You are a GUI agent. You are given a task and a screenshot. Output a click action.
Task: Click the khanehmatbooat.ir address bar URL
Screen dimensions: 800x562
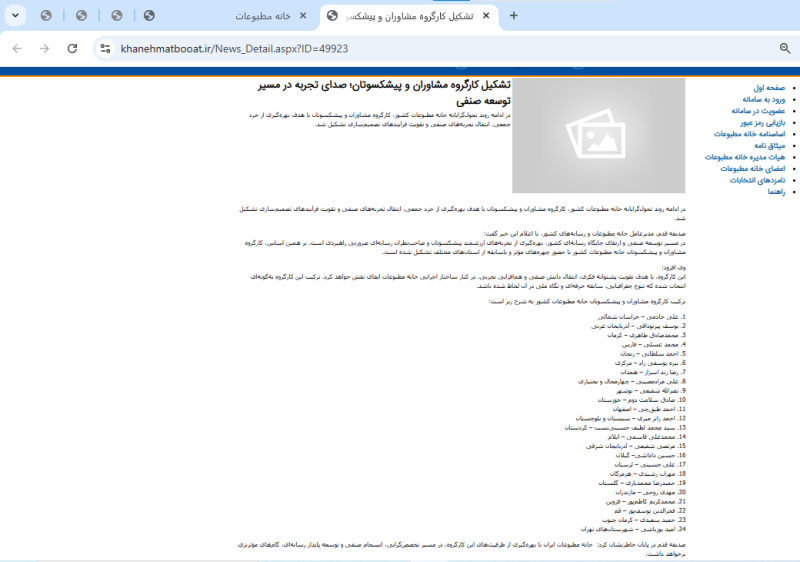234,48
